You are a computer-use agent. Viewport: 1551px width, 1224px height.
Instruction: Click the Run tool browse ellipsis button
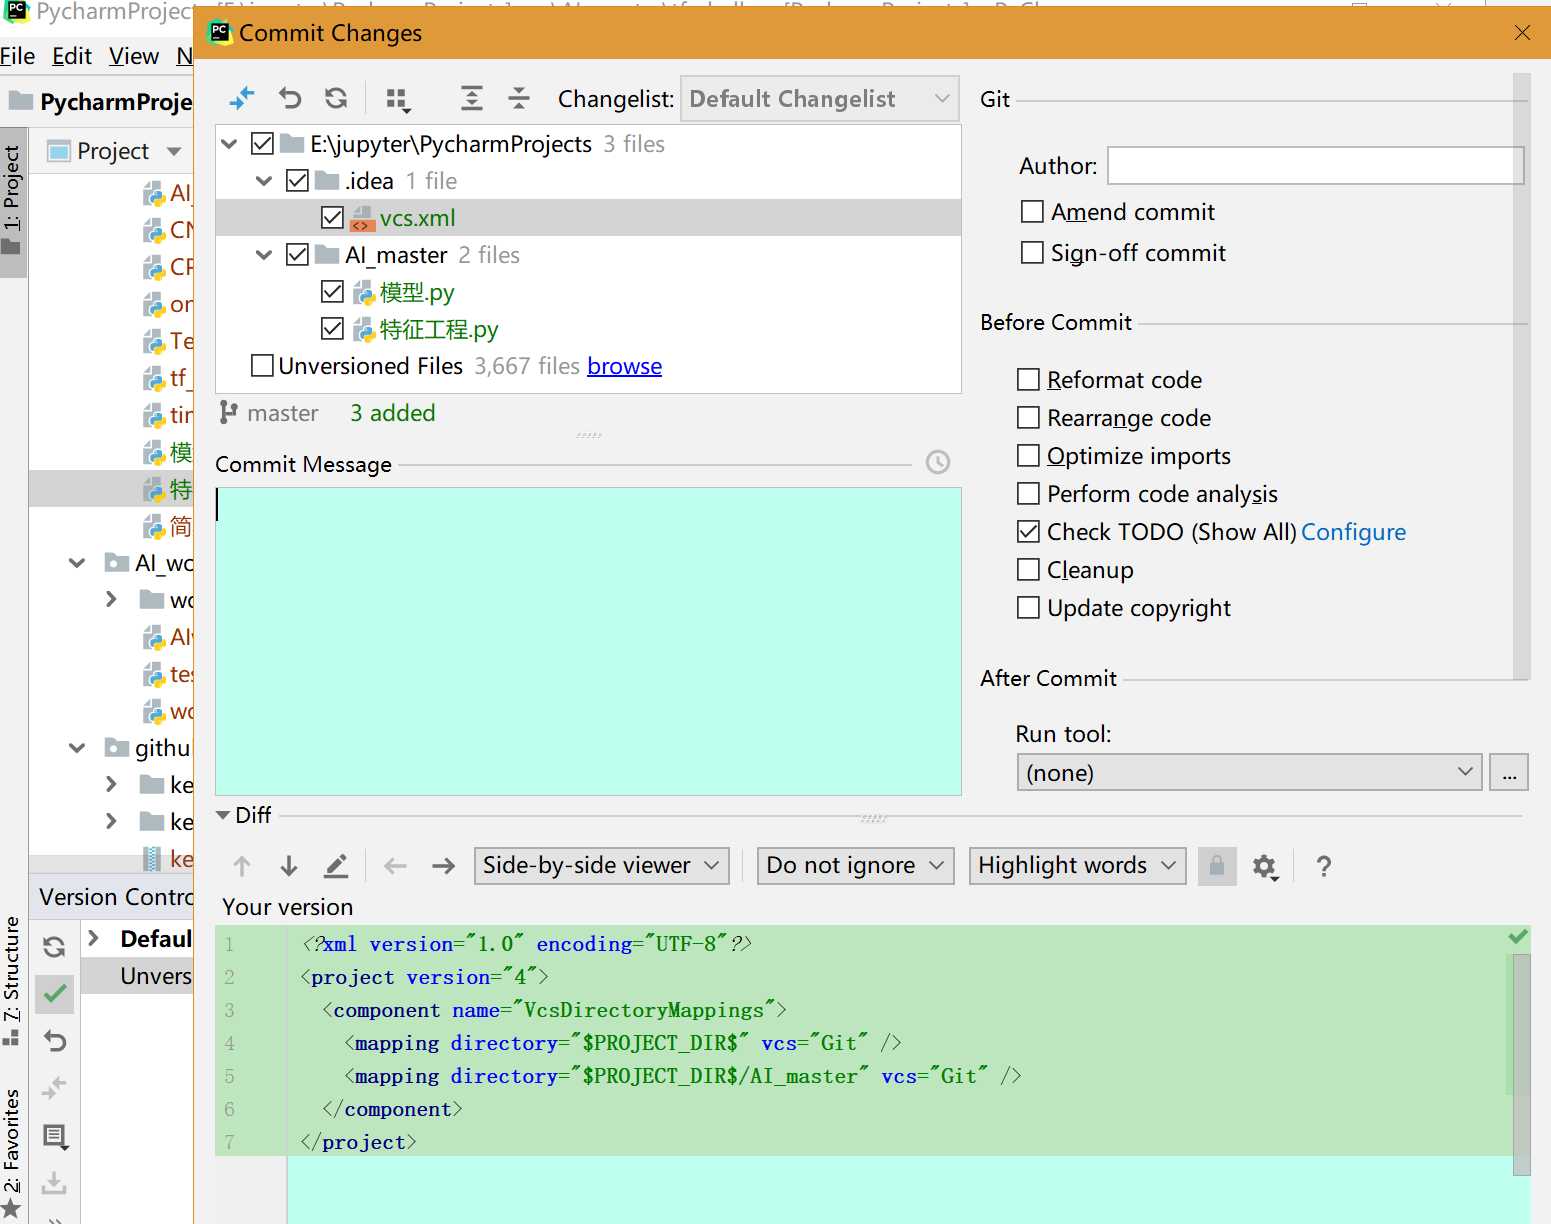[1508, 773]
